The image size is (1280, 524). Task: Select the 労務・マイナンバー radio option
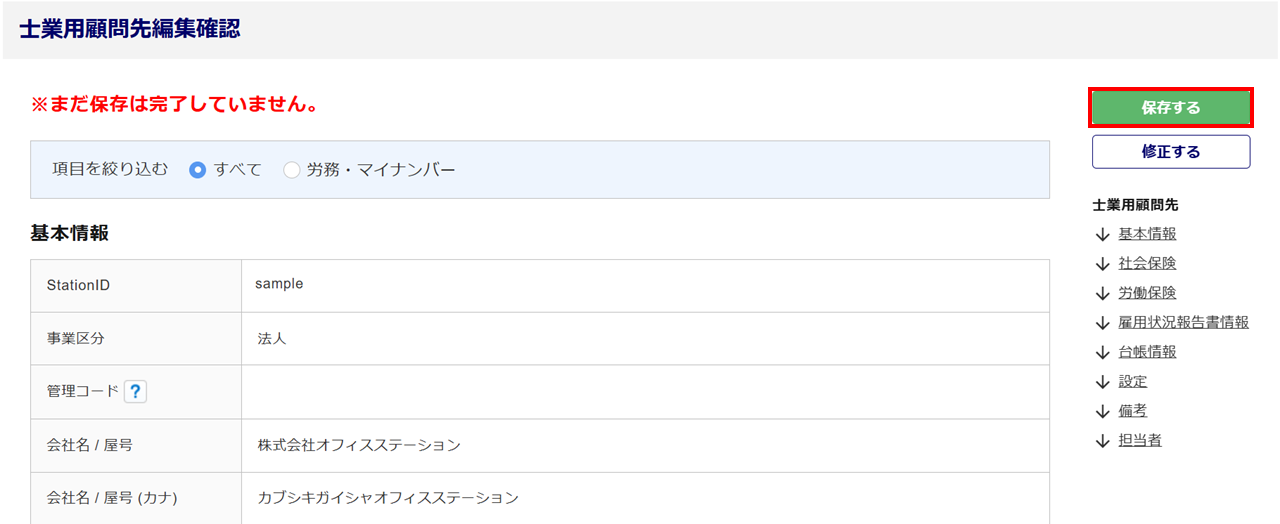[x=292, y=170]
